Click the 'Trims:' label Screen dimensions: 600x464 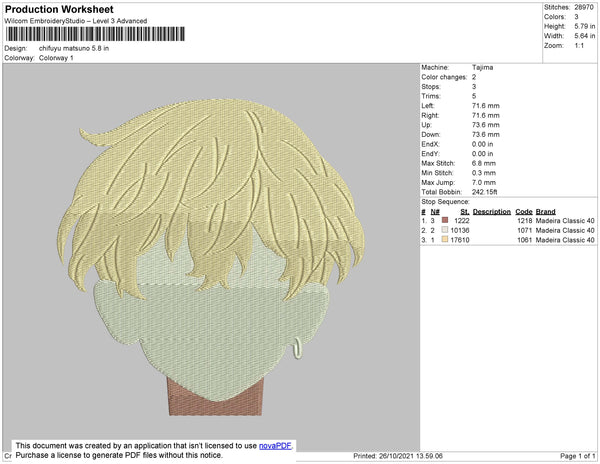(x=431, y=96)
